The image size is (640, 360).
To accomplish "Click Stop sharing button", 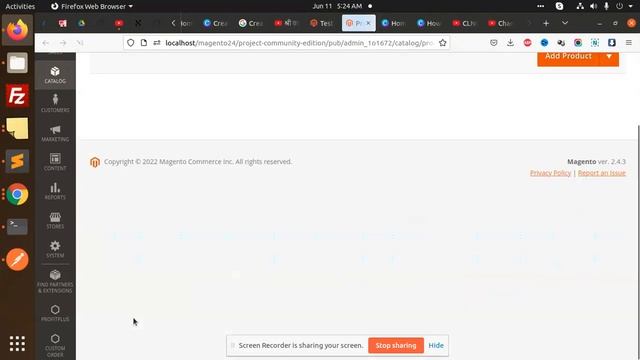I will tap(396, 345).
